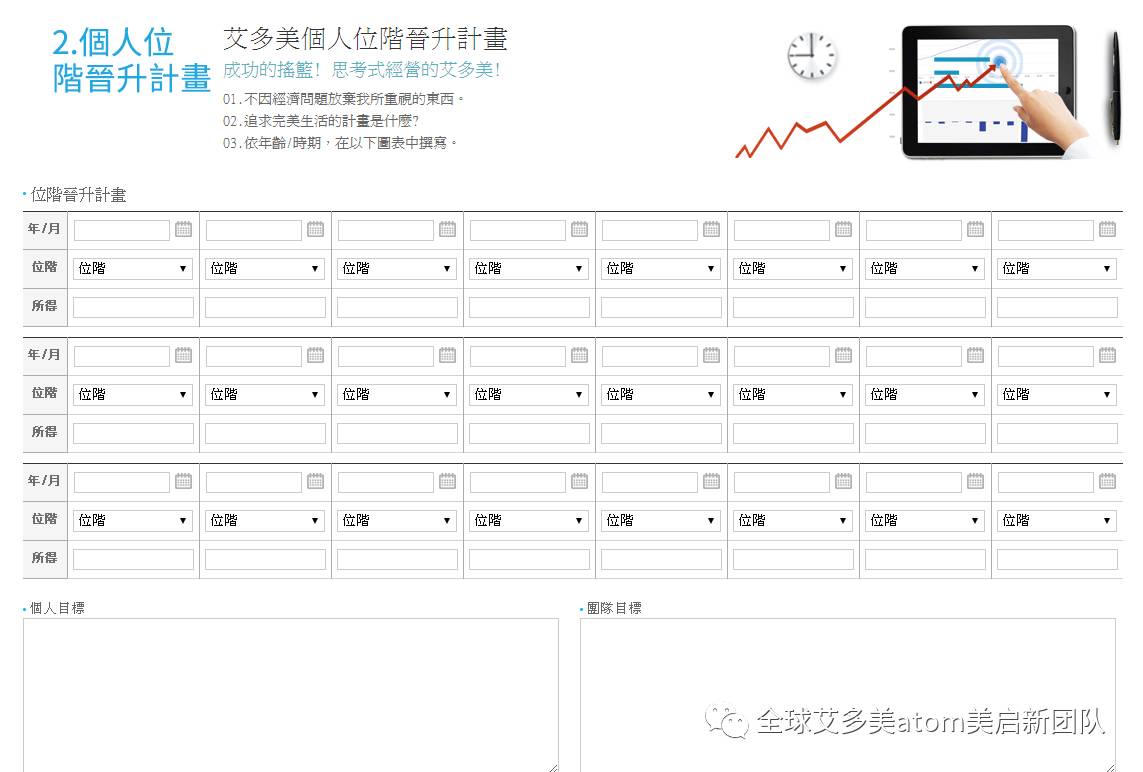The image size is (1143, 772).
Task: Click 所得 income field in second table, column 7
Action: click(x=925, y=433)
